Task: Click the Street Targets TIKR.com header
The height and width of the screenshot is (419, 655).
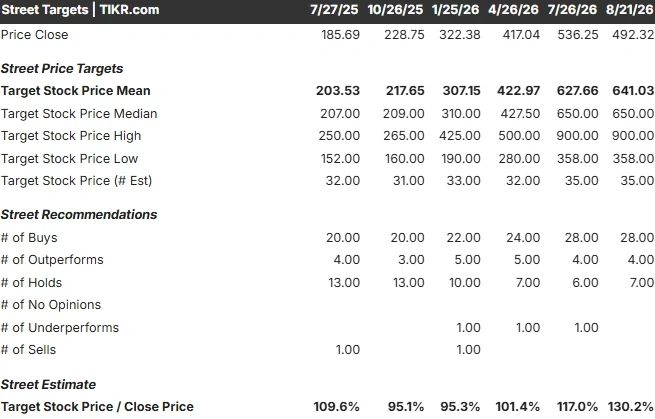Action: [x=80, y=10]
